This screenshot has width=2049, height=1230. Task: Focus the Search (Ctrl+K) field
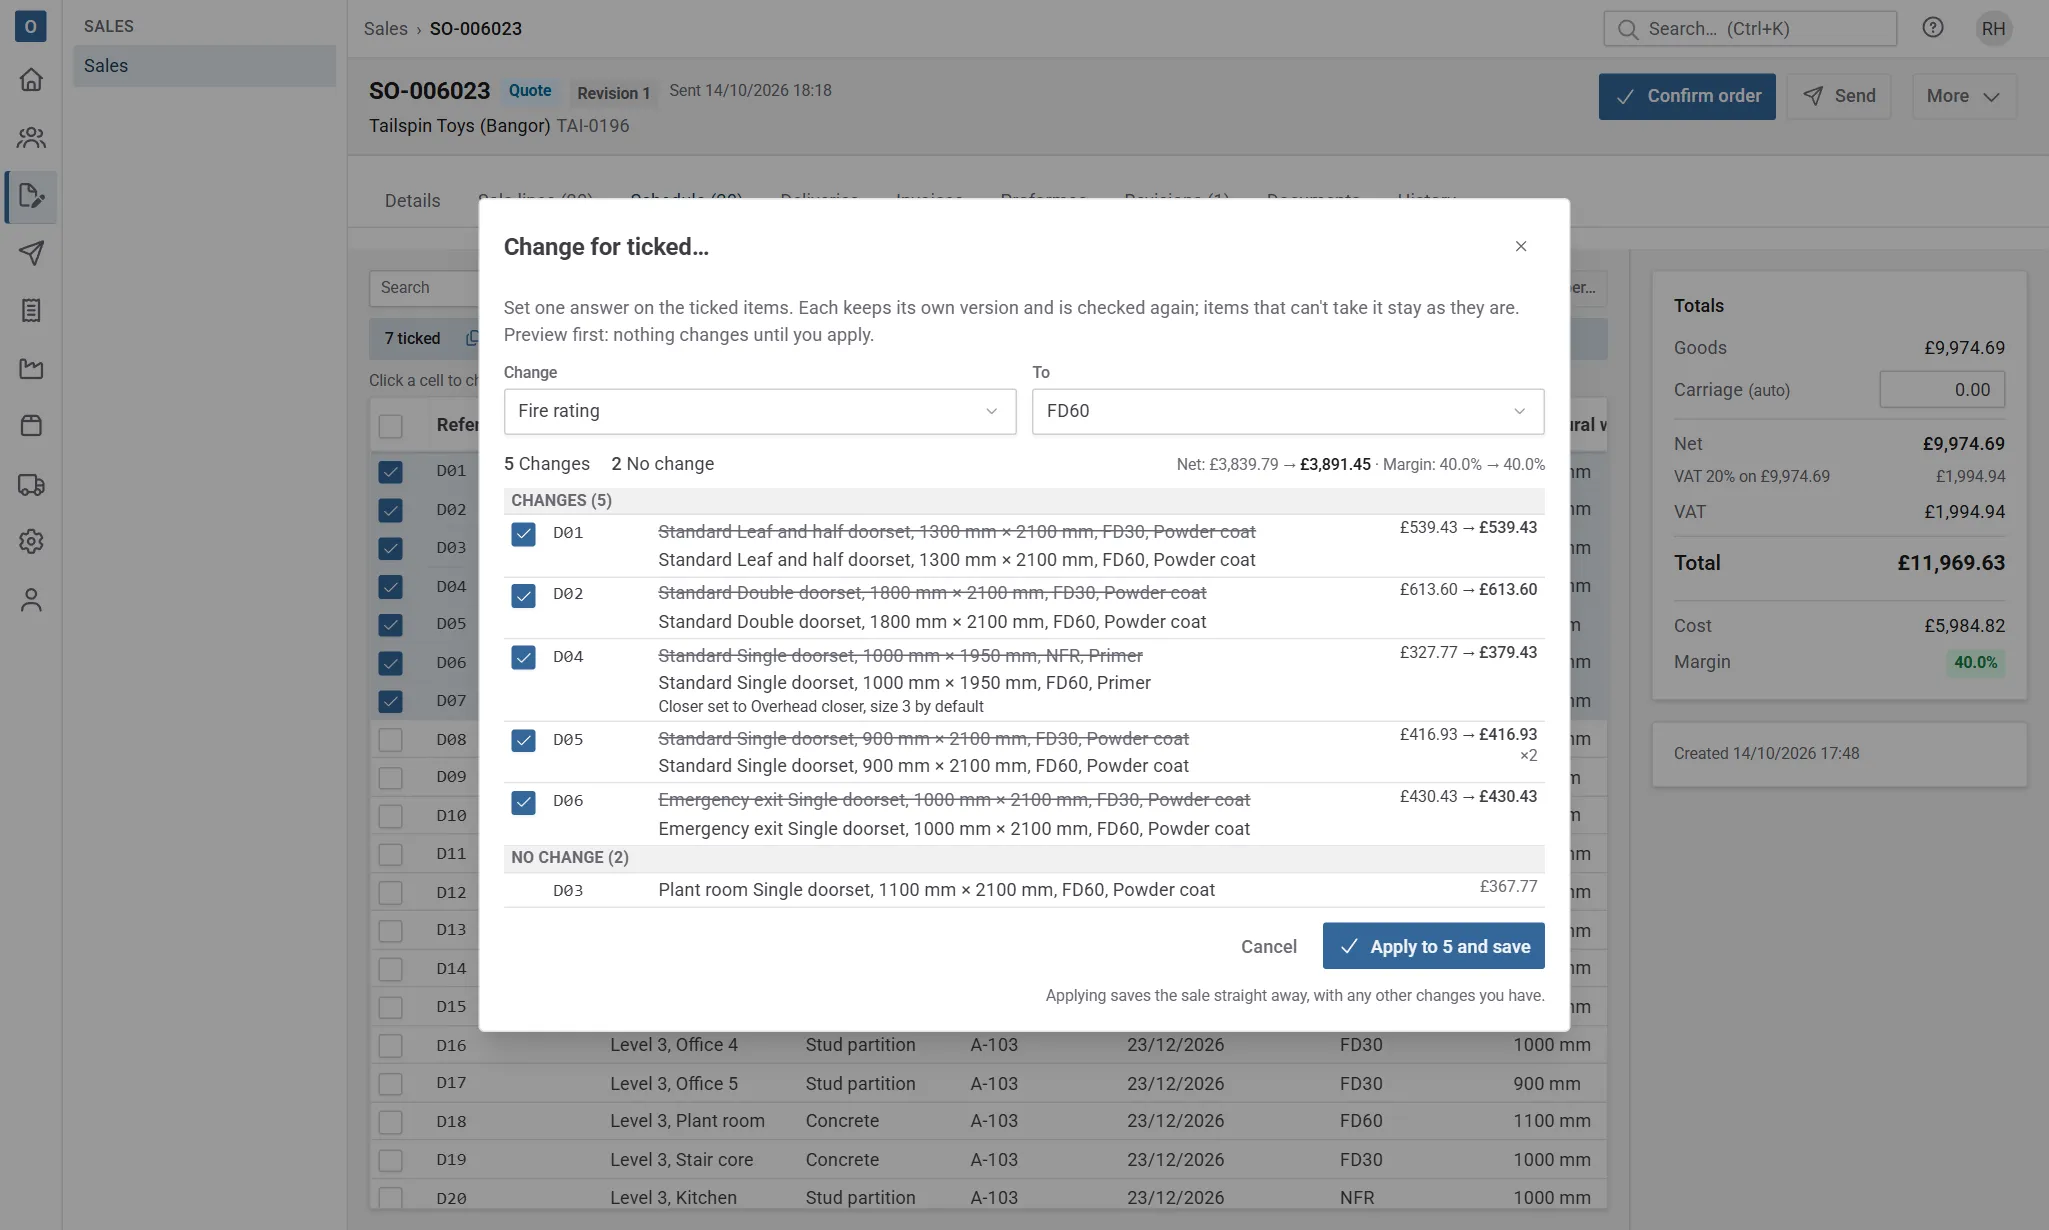[x=1749, y=29]
